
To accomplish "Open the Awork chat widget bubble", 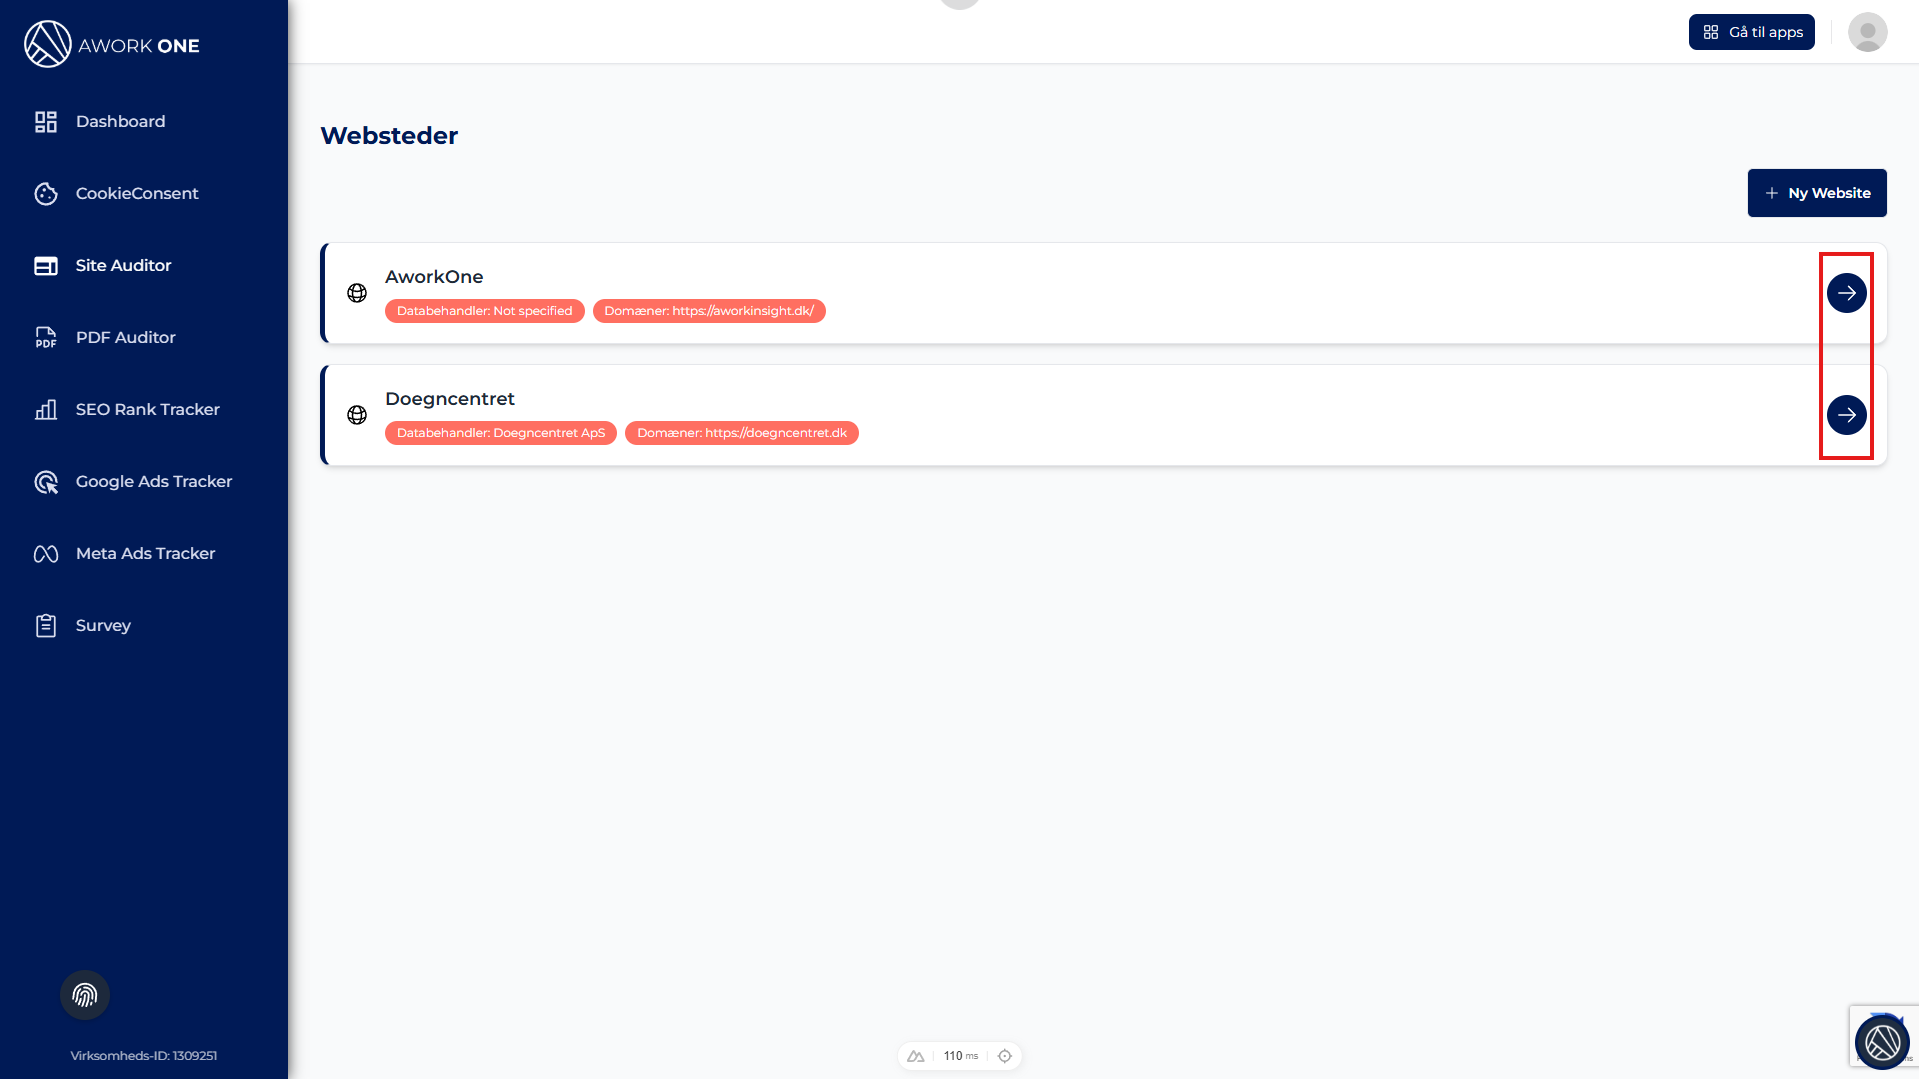I will click(1882, 1042).
